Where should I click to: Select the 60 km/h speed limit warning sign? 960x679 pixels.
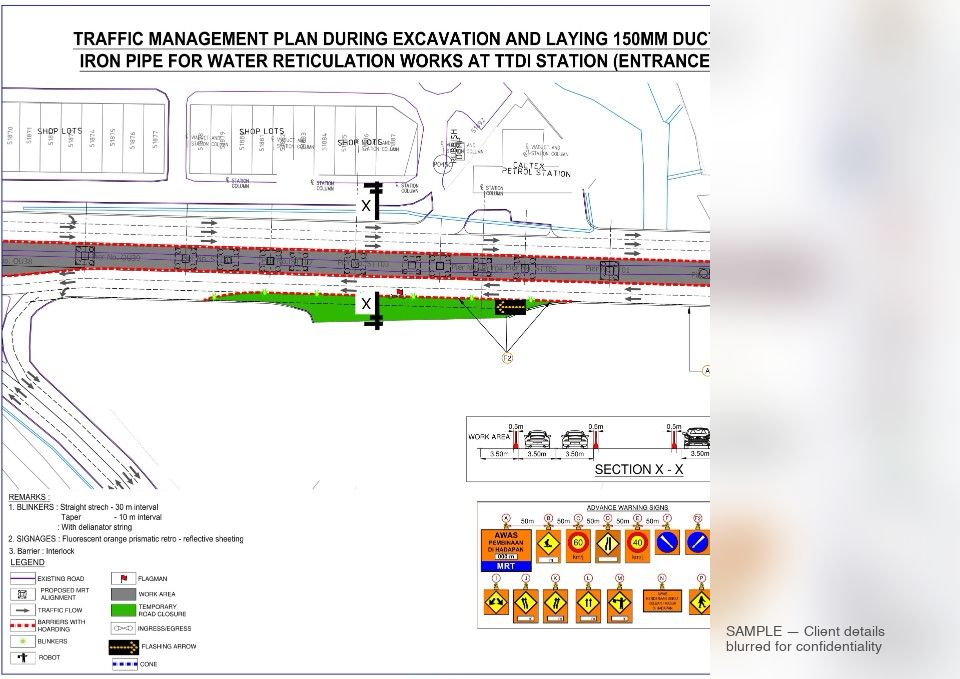[x=578, y=542]
